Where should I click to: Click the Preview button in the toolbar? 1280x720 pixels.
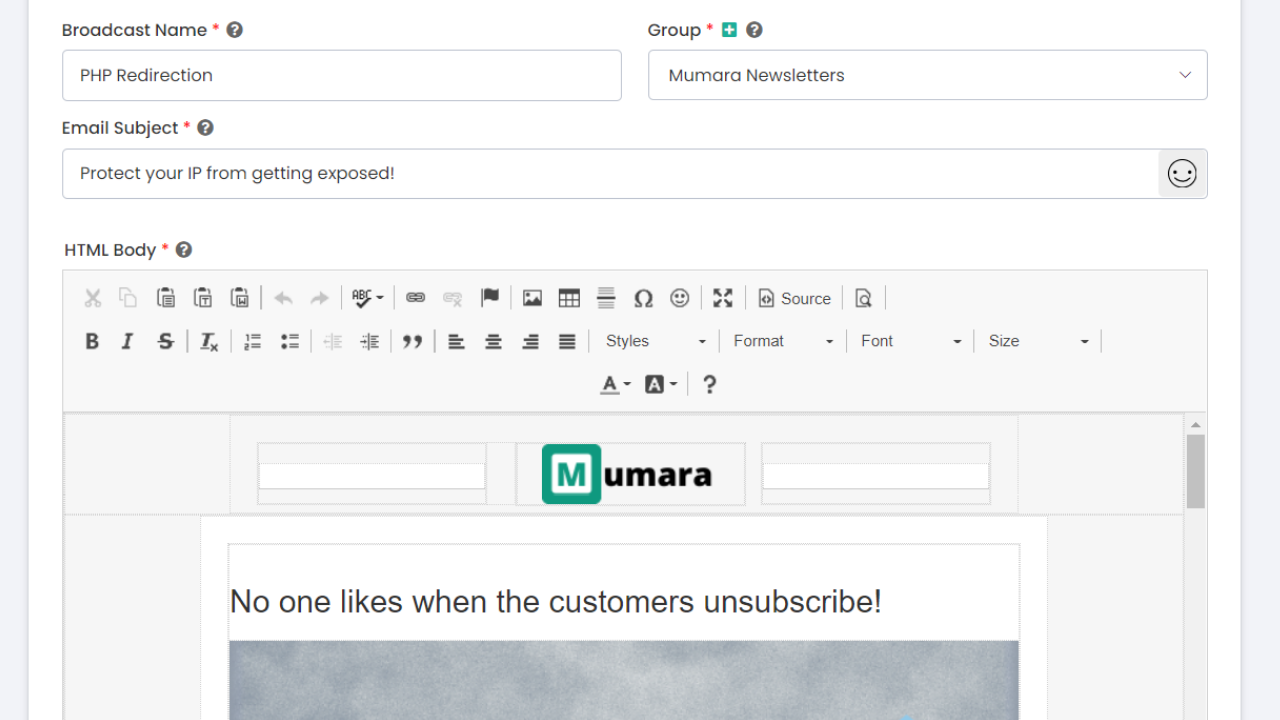pyautogui.click(x=864, y=298)
